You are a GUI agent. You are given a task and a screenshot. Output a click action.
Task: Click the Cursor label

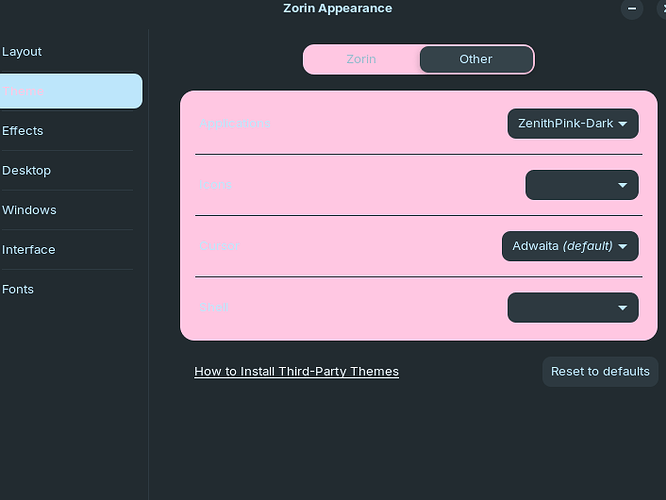219,246
